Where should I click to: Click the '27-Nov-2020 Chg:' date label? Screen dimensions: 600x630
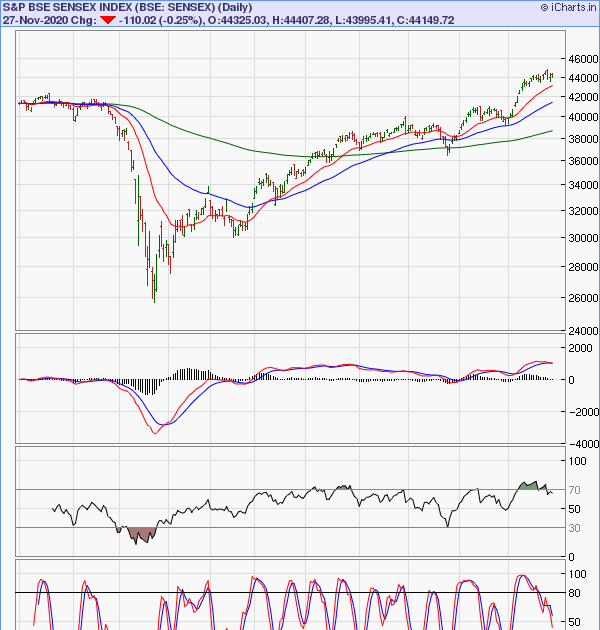tap(50, 20)
